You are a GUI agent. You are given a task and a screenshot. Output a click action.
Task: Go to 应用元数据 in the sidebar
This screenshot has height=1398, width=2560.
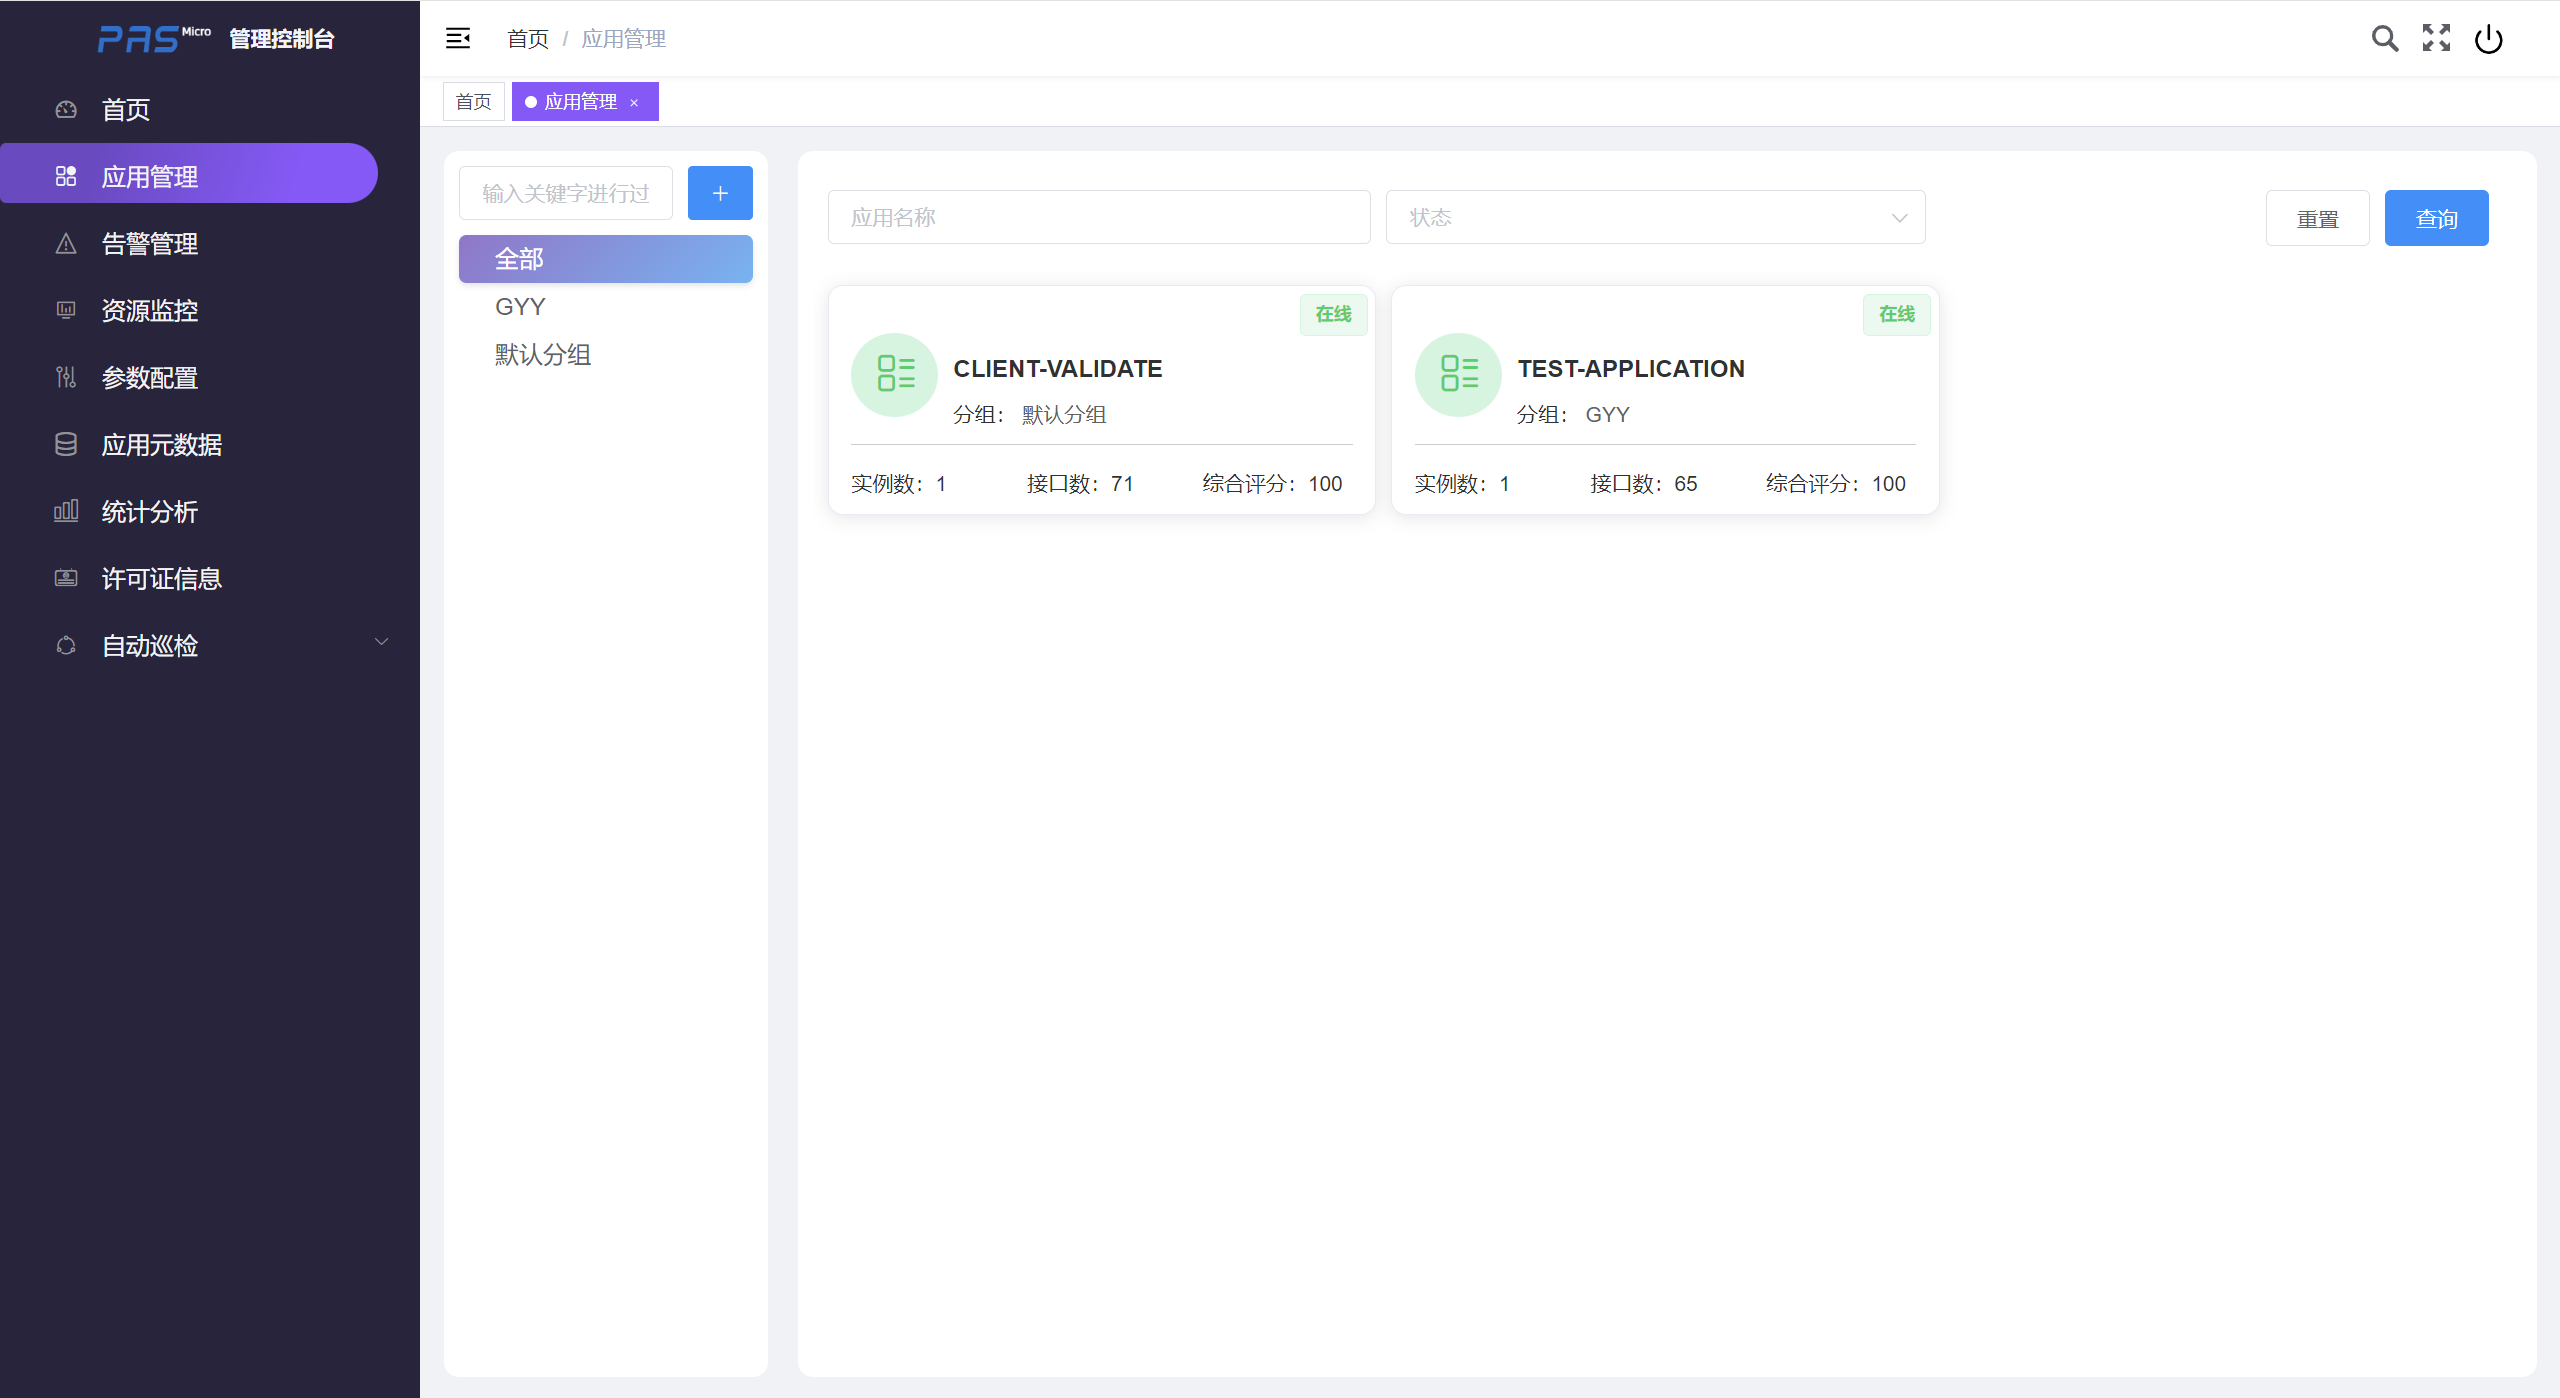pos(162,445)
